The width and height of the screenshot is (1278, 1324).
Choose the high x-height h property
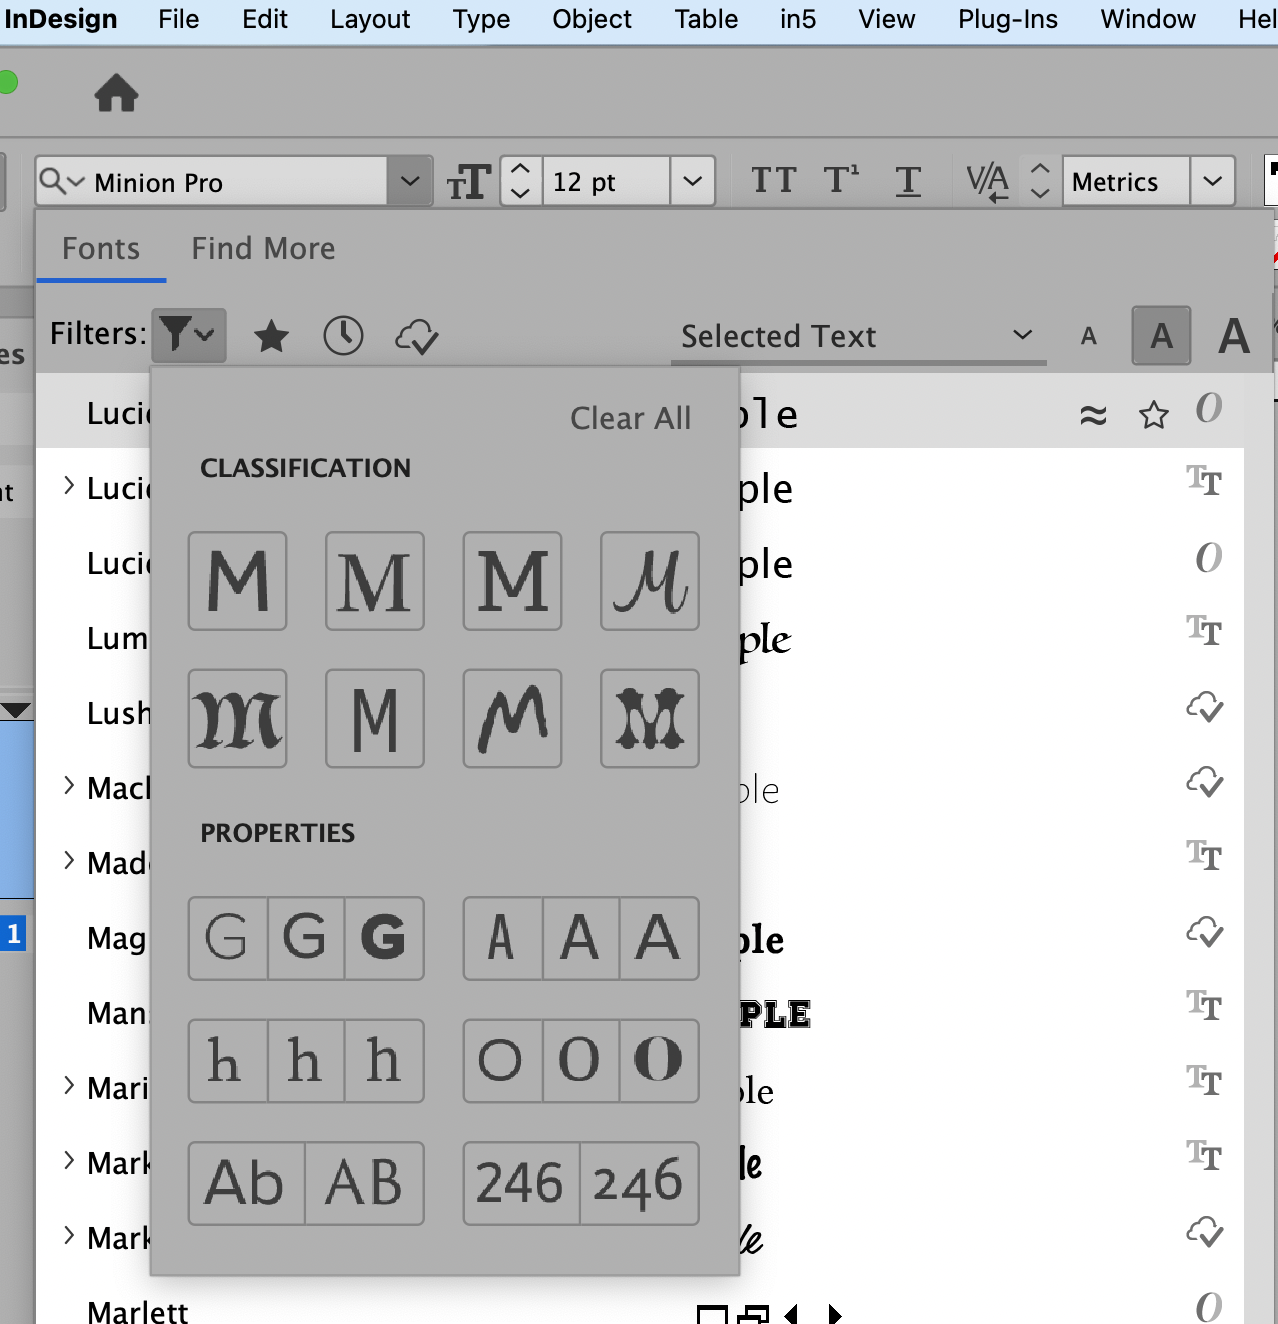pos(384,1061)
